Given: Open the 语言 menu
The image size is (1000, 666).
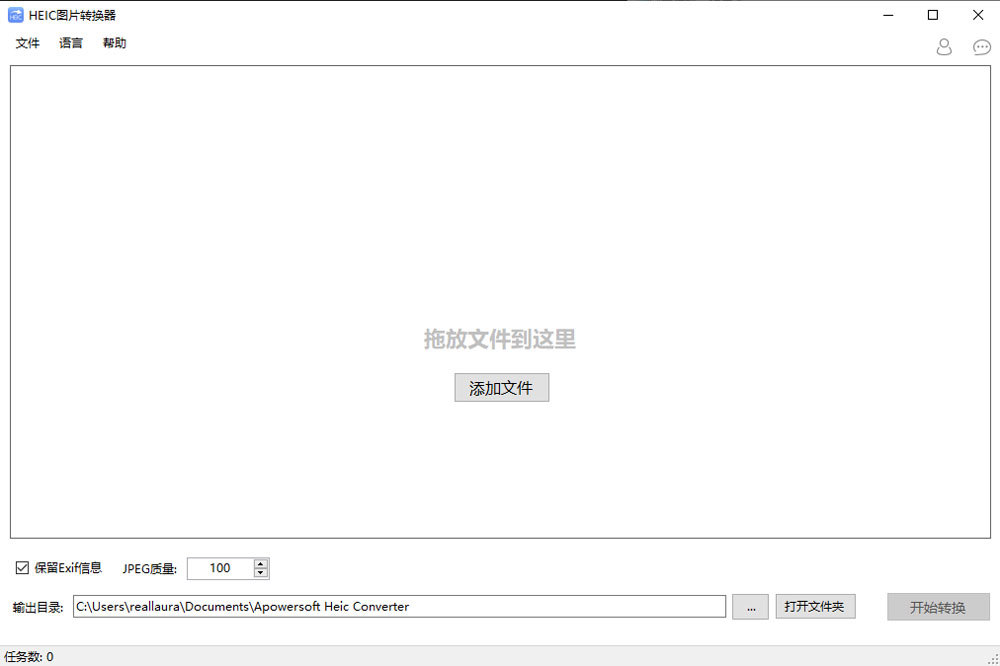Looking at the screenshot, I should coord(71,43).
